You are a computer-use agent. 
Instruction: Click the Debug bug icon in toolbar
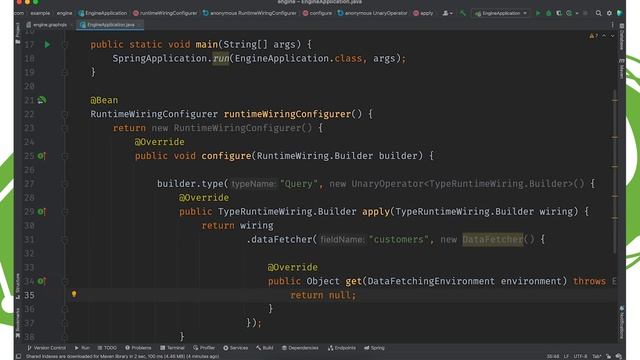point(549,13)
